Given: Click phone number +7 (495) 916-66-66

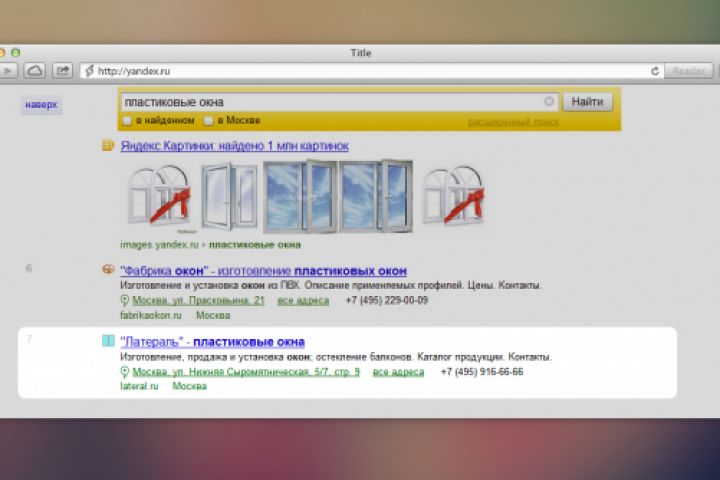Looking at the screenshot, I should coord(482,372).
